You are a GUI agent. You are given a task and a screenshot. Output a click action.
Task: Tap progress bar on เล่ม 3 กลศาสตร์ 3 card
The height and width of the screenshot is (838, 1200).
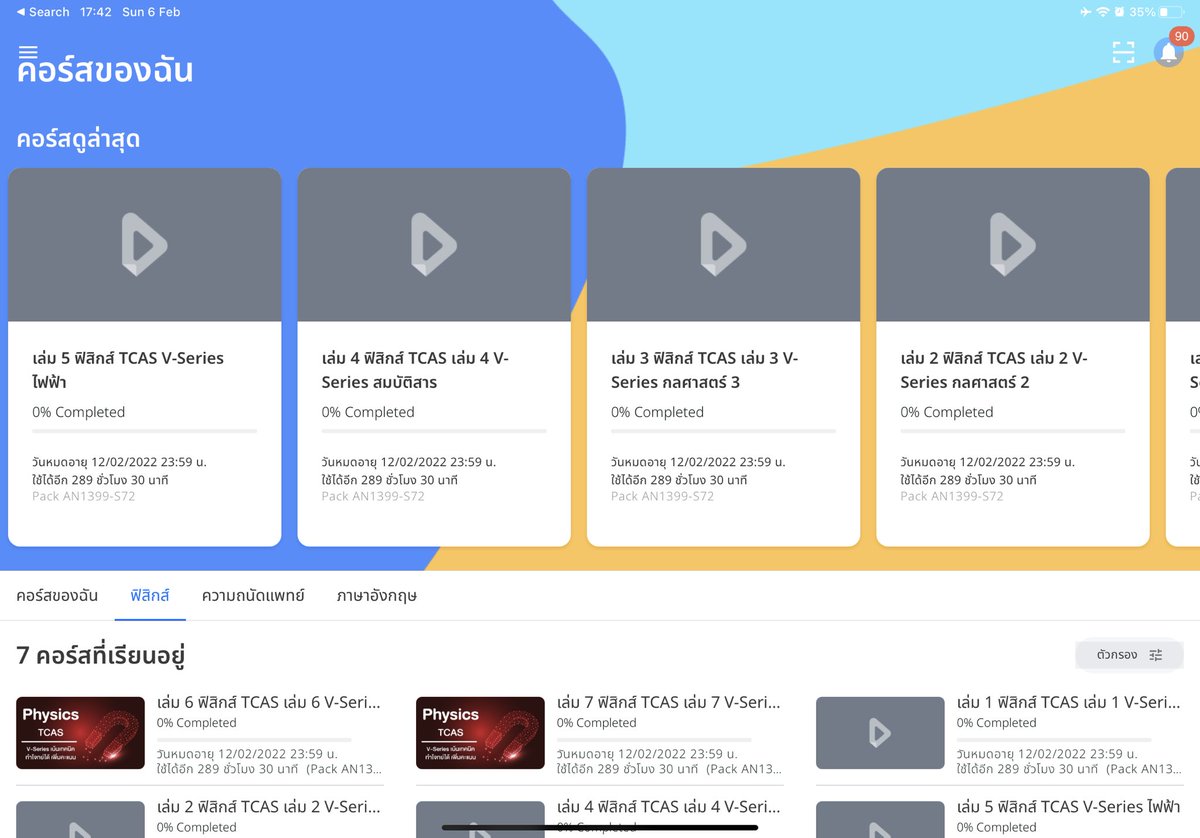(x=723, y=431)
